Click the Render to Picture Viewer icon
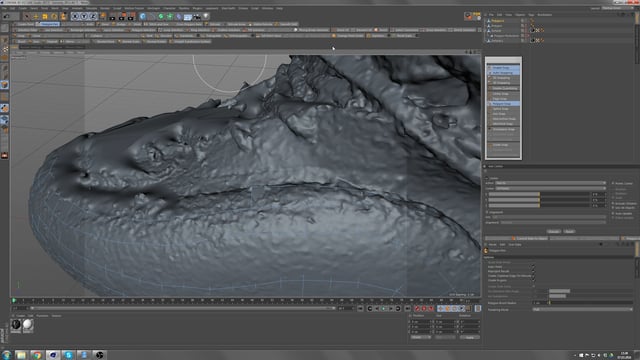The width and height of the screenshot is (640, 360). click(122, 16)
